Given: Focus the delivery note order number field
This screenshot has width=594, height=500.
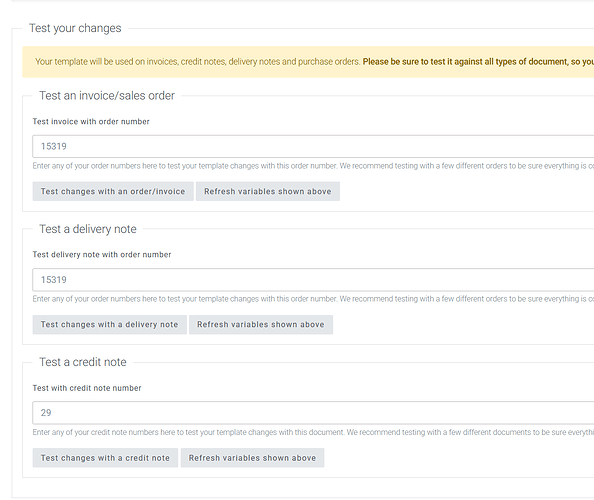Looking at the screenshot, I should (x=313, y=280).
